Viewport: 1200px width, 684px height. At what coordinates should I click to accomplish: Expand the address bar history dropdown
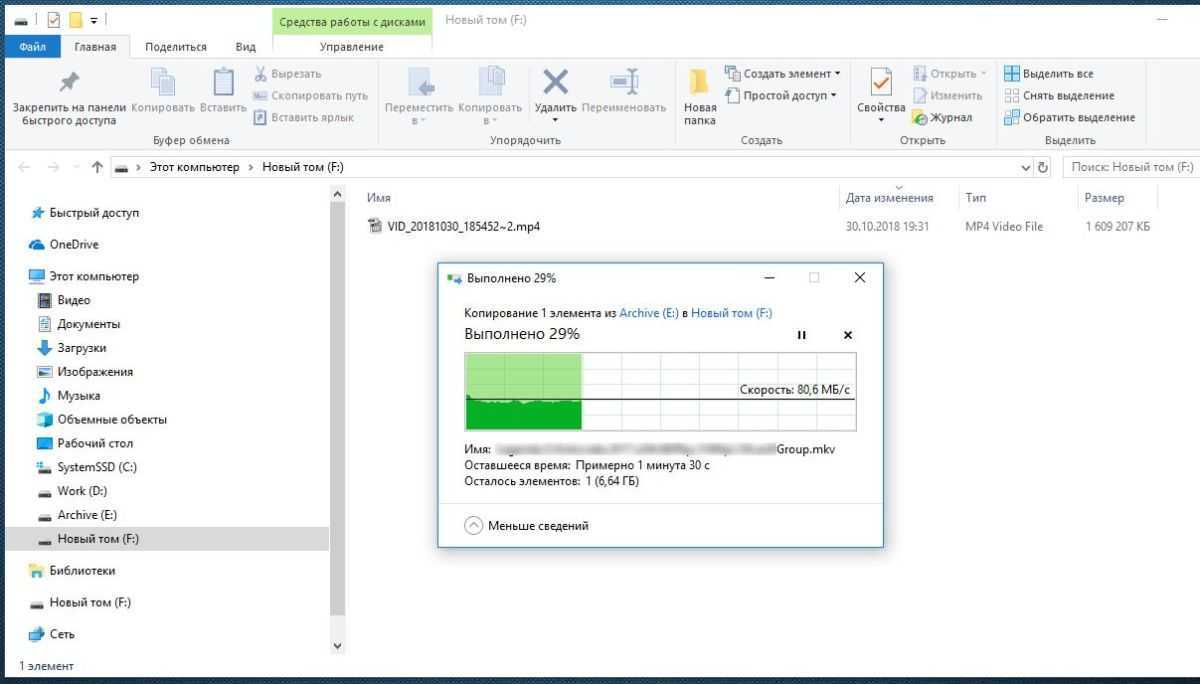point(1026,168)
